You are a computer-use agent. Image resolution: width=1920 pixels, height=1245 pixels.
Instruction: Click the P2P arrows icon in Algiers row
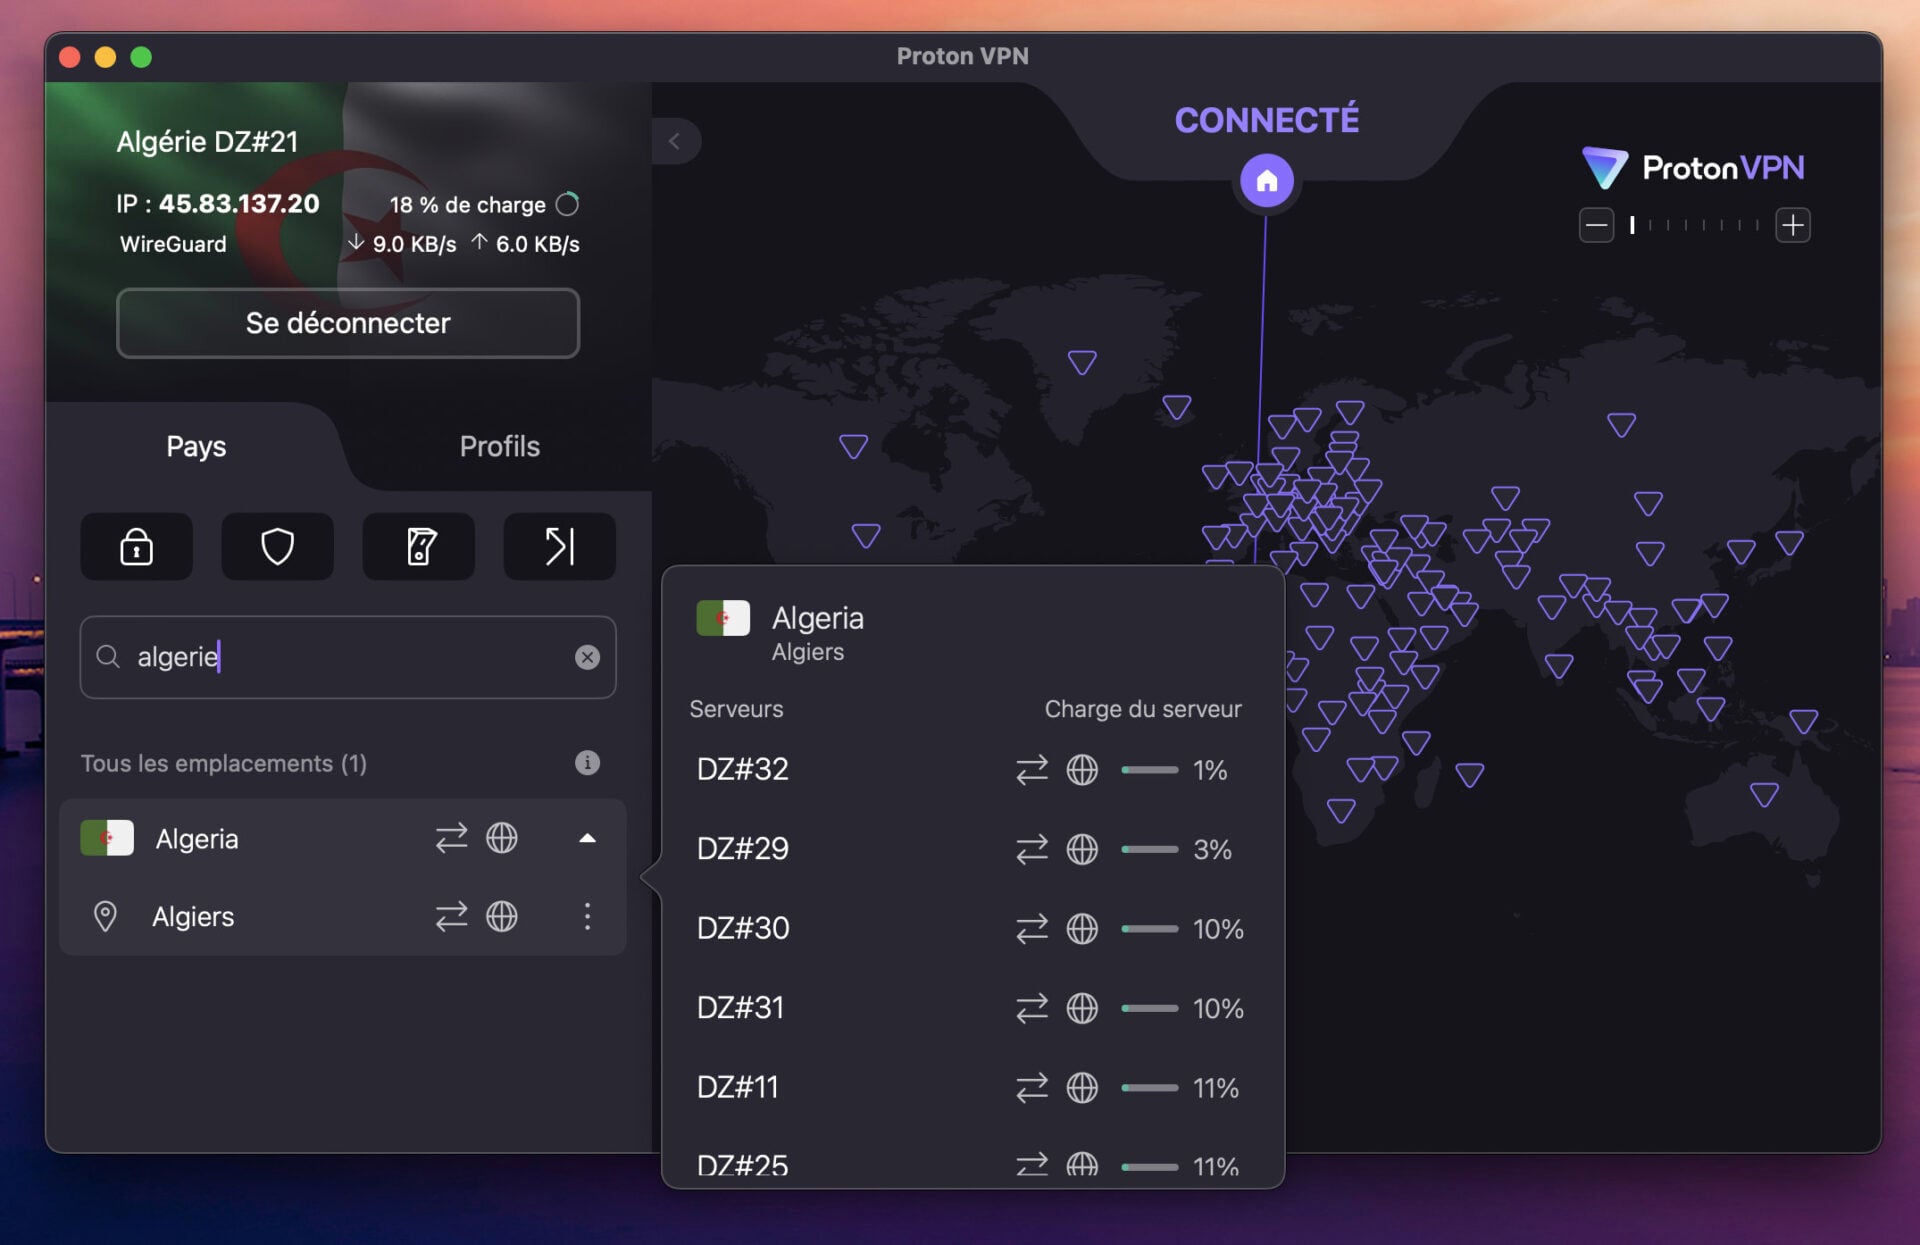coord(451,916)
